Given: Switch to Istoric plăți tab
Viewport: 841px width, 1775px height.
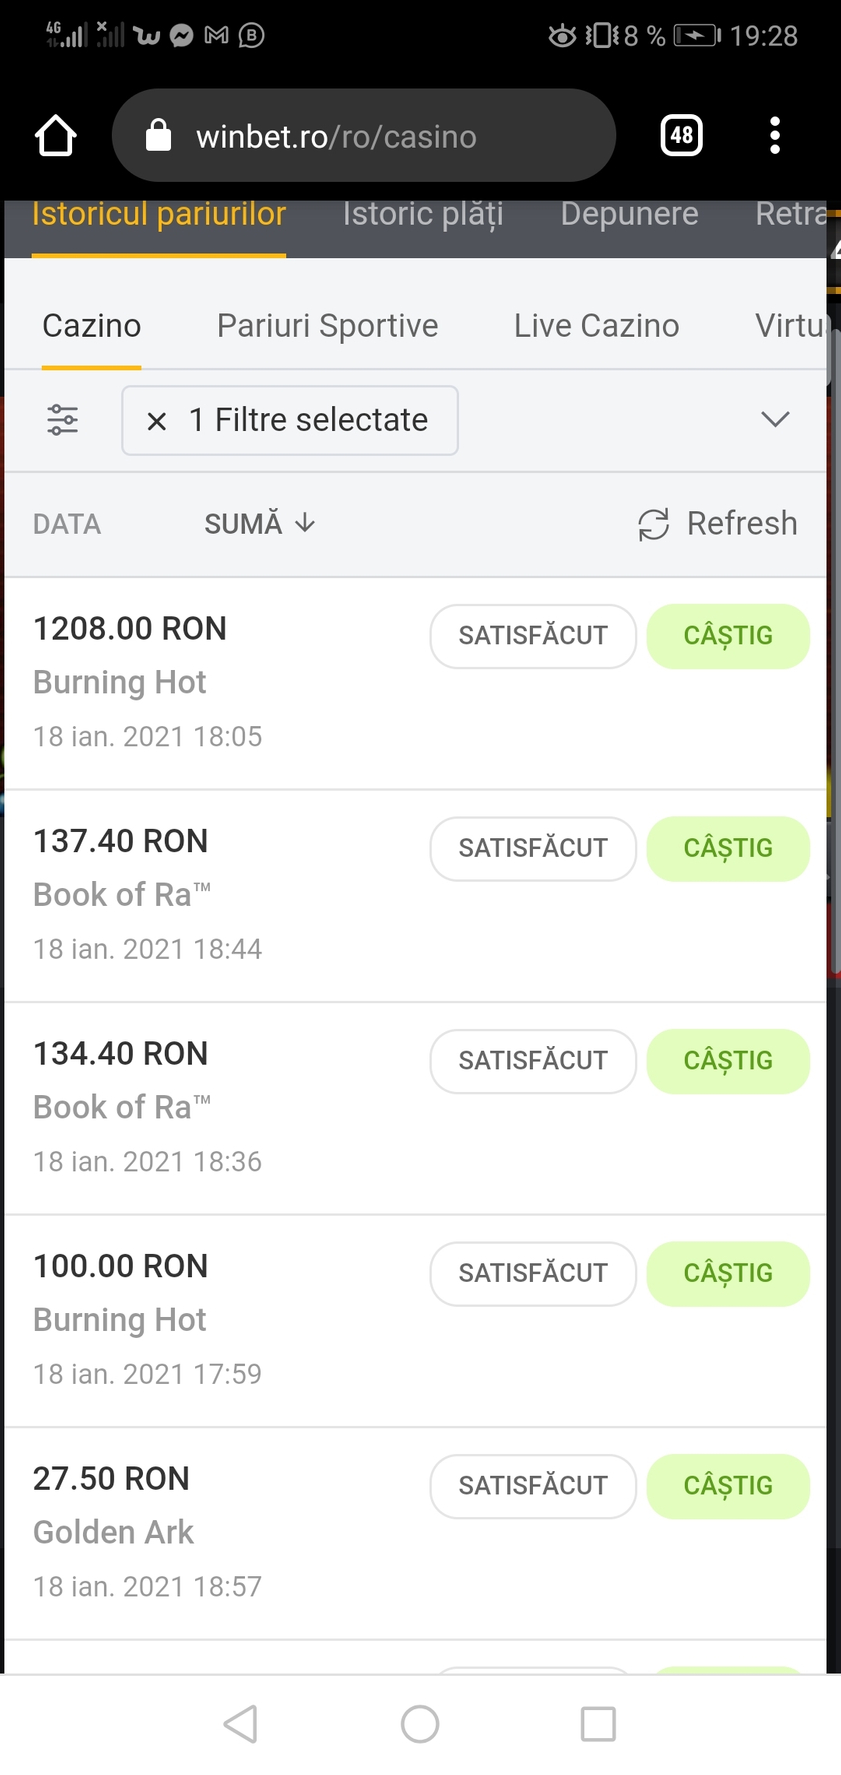Looking at the screenshot, I should (422, 214).
